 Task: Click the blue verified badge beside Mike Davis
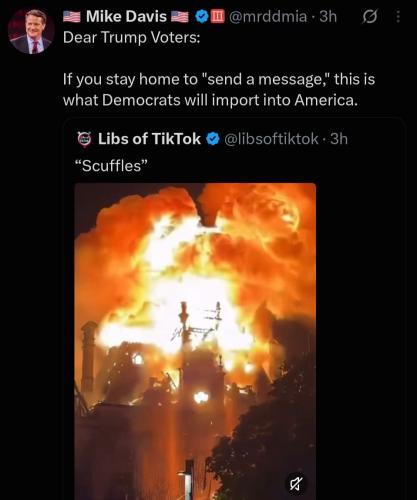click(202, 16)
